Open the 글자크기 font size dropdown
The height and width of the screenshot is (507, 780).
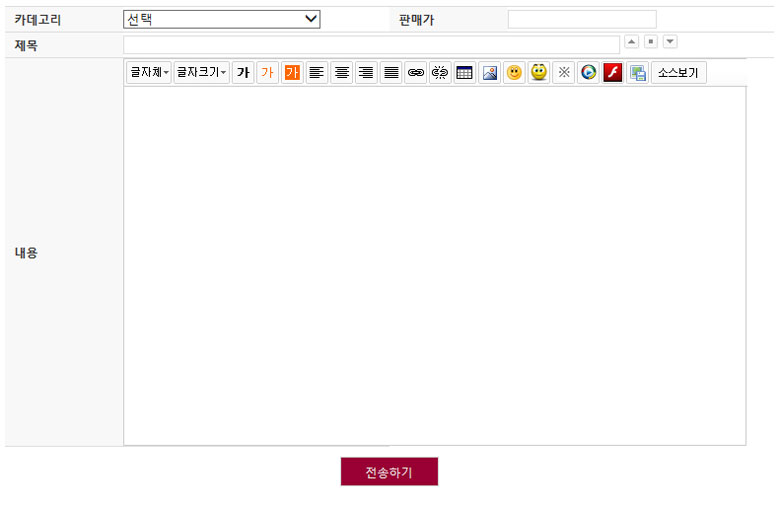pos(201,73)
